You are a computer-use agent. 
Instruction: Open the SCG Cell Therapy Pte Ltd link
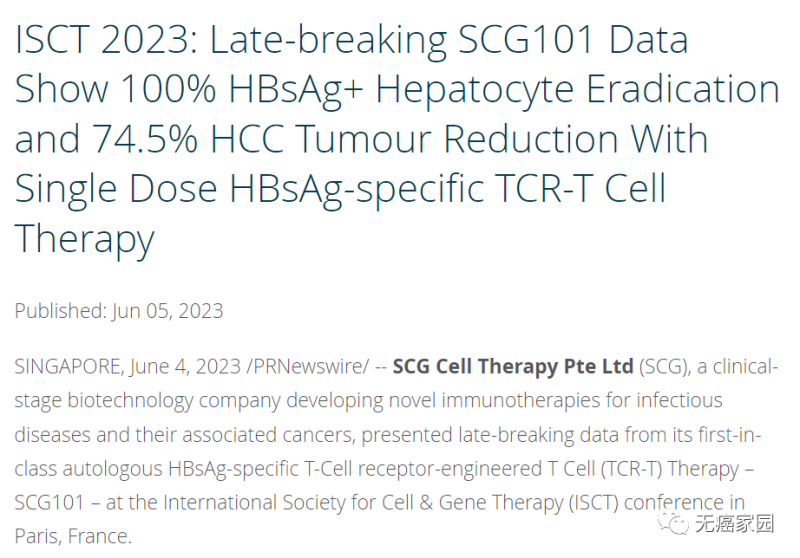click(513, 367)
